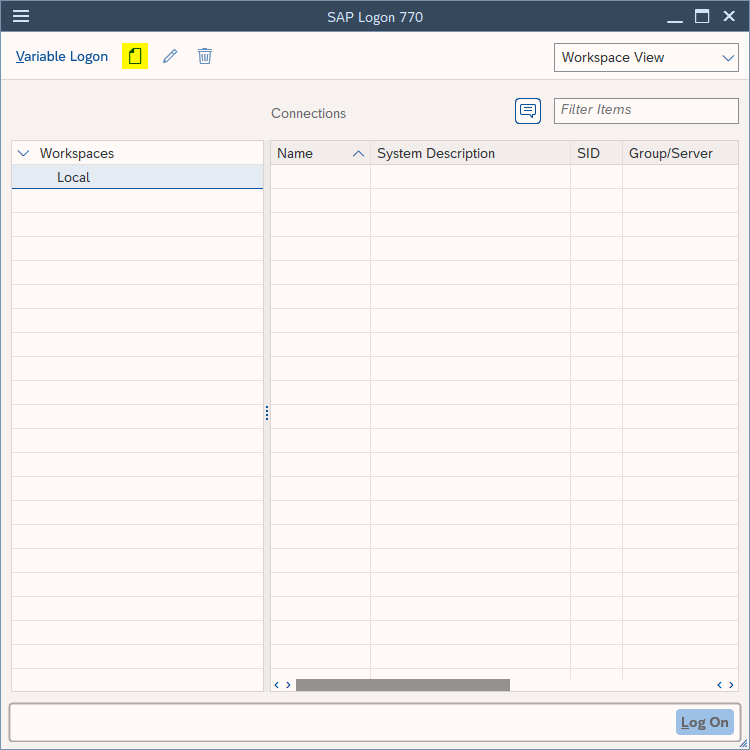This screenshot has height=750, width=750.
Task: Click the New connection document icon
Action: pos(135,56)
